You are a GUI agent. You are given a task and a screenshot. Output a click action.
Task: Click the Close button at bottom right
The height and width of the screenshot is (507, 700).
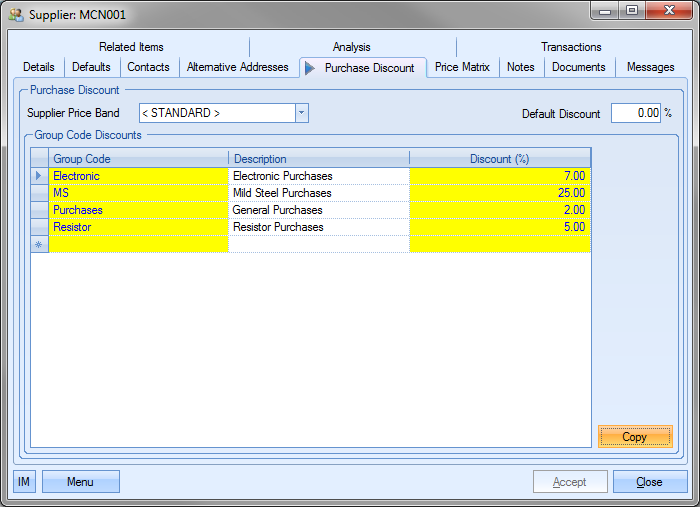tap(649, 482)
